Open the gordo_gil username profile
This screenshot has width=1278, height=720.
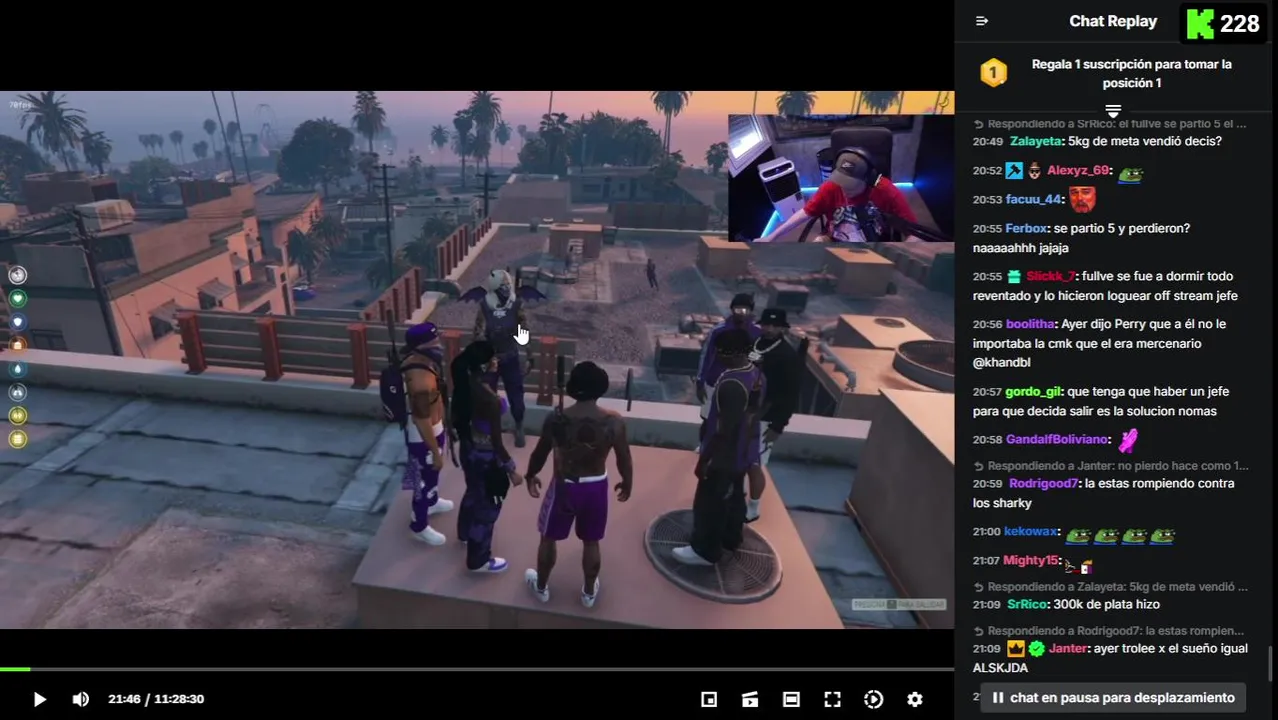(x=1033, y=392)
